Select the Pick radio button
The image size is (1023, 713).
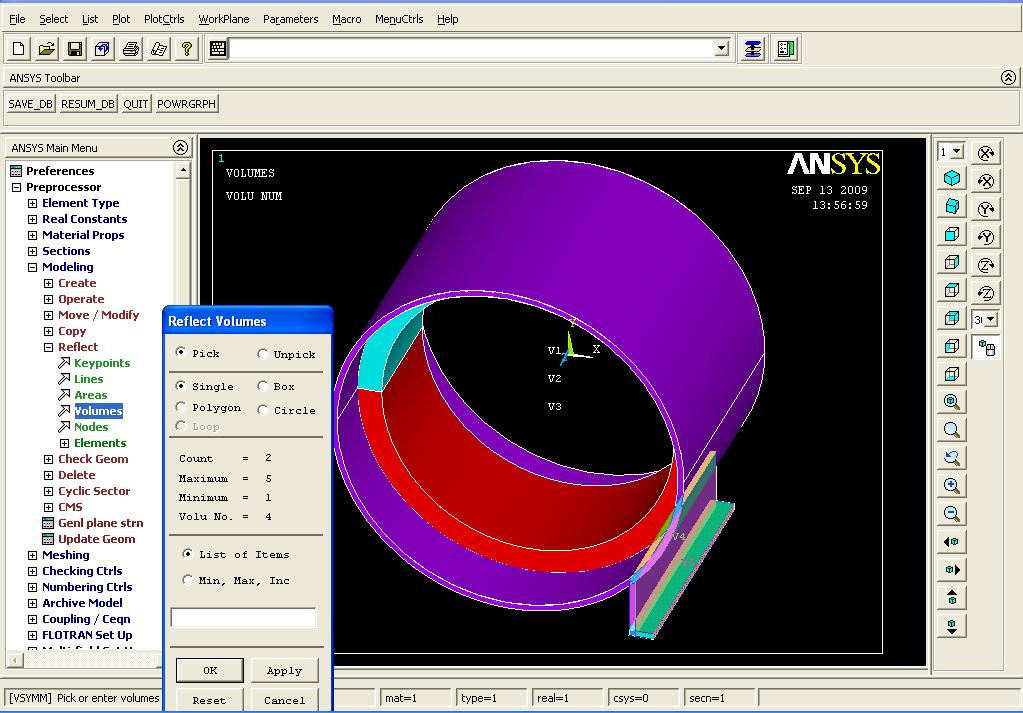181,352
